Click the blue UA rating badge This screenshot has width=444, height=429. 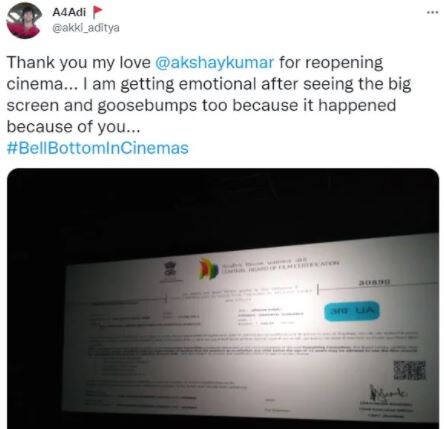[x=352, y=311]
